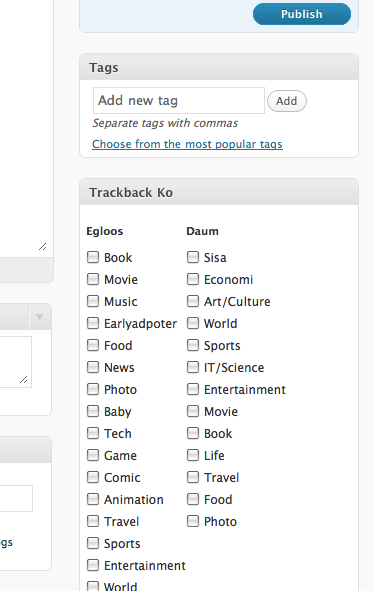The width and height of the screenshot is (374, 591).
Task: Click the Add tag button
Action: point(287,101)
